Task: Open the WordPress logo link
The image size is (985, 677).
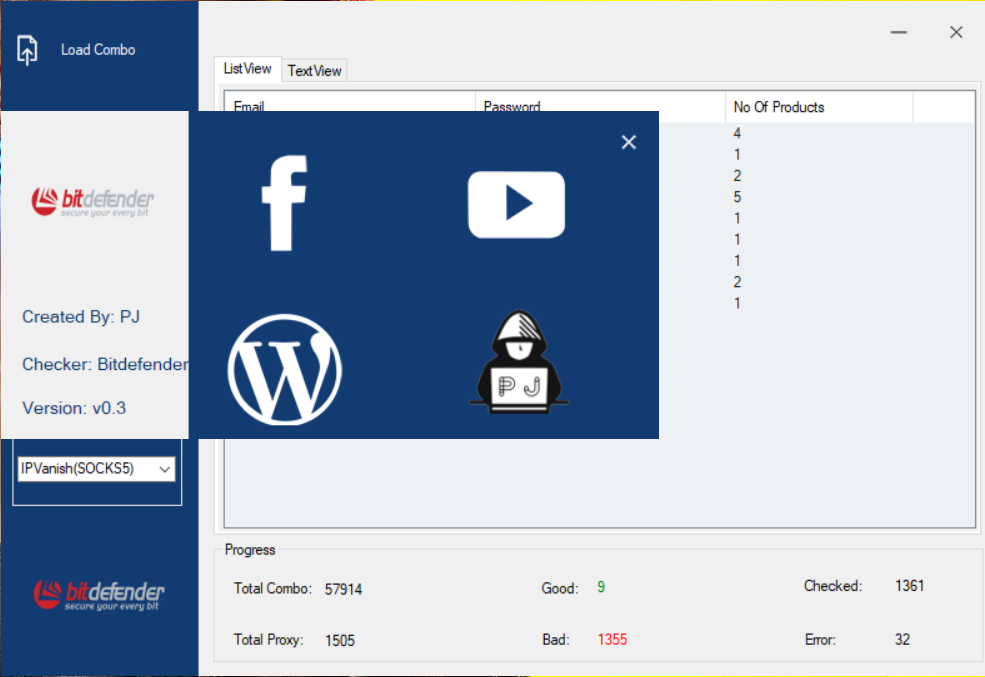Action: coord(285,369)
